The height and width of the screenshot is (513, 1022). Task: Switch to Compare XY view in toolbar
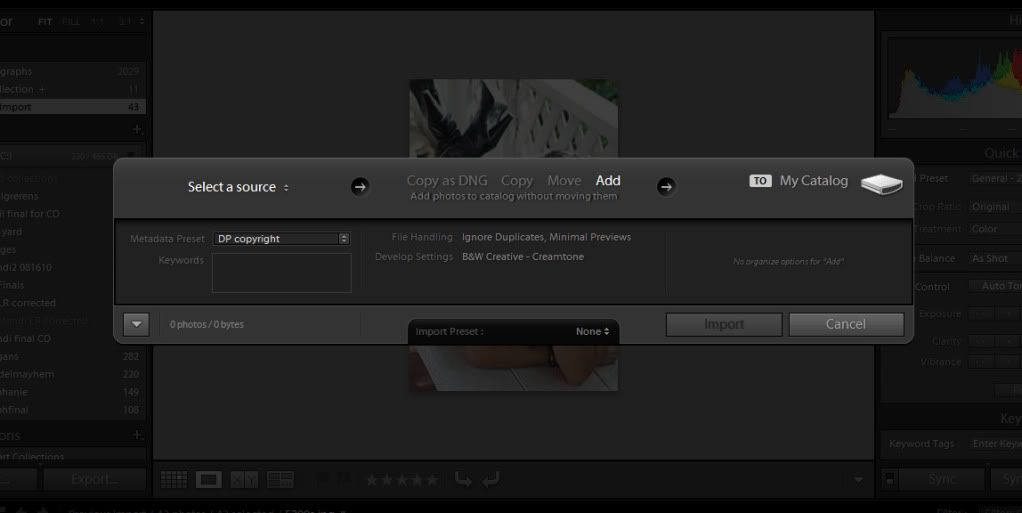pyautogui.click(x=244, y=480)
